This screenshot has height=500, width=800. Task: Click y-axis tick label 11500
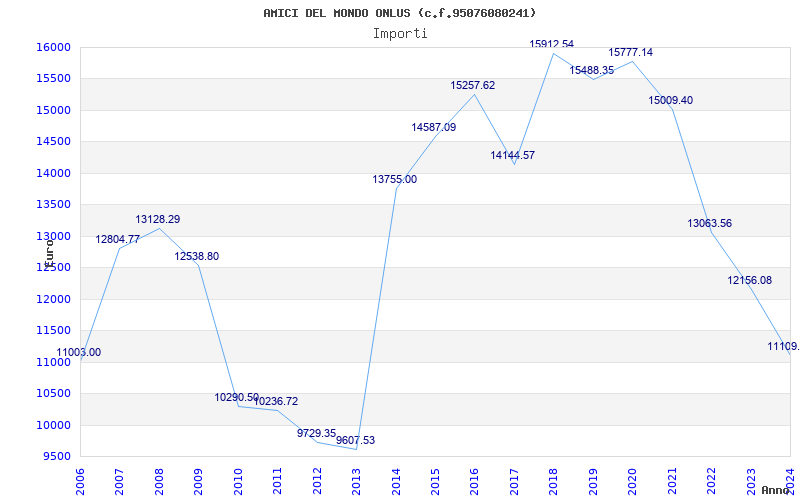tap(53, 331)
